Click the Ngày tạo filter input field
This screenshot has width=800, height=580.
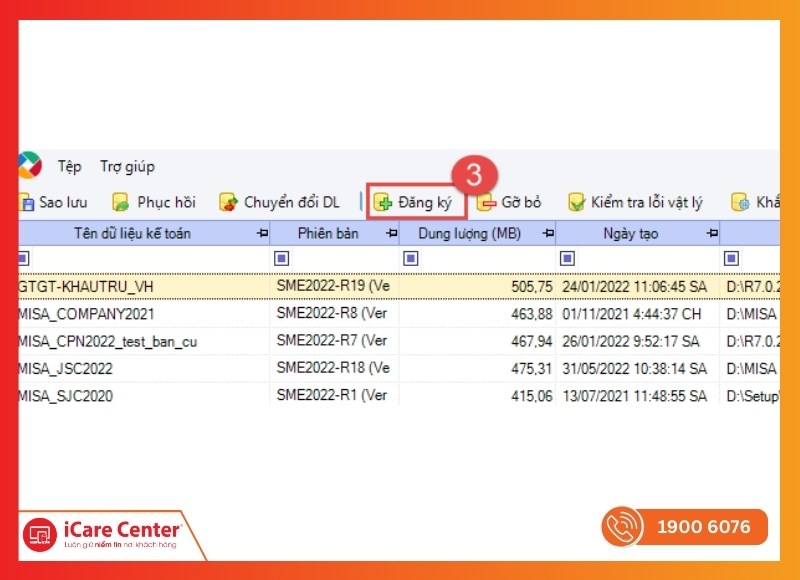(647, 259)
